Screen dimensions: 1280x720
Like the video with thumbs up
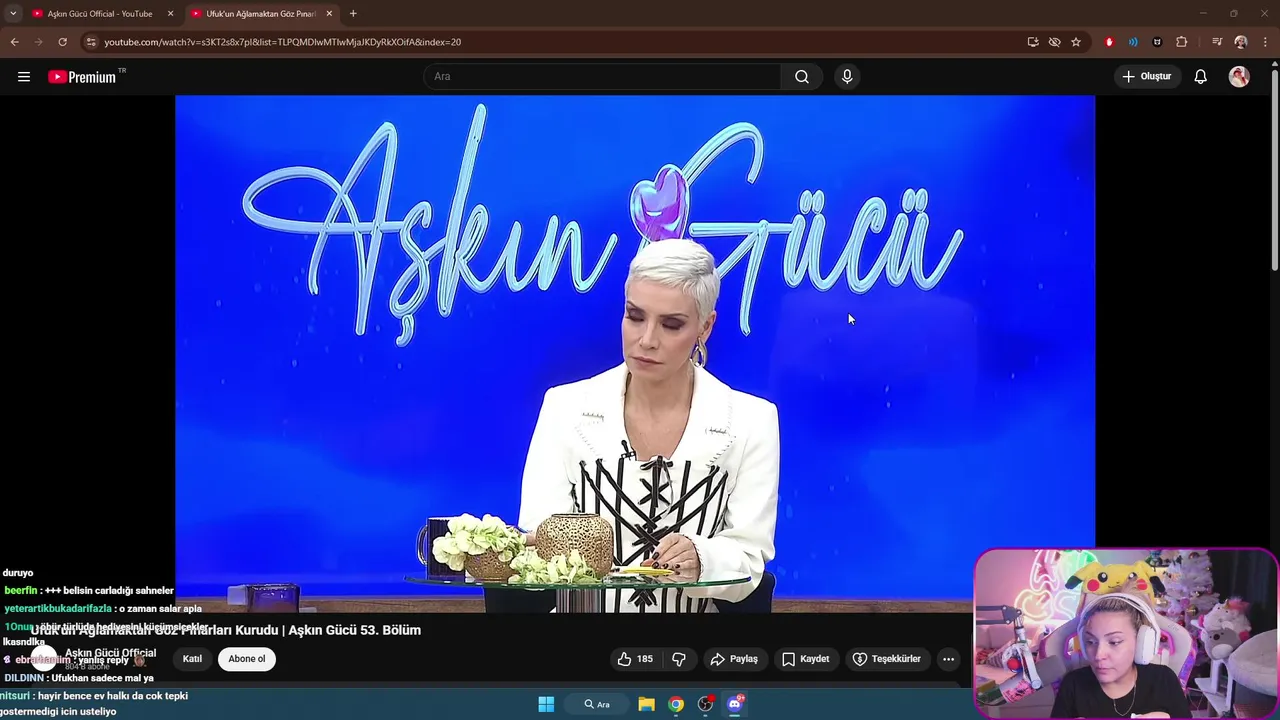(x=635, y=659)
